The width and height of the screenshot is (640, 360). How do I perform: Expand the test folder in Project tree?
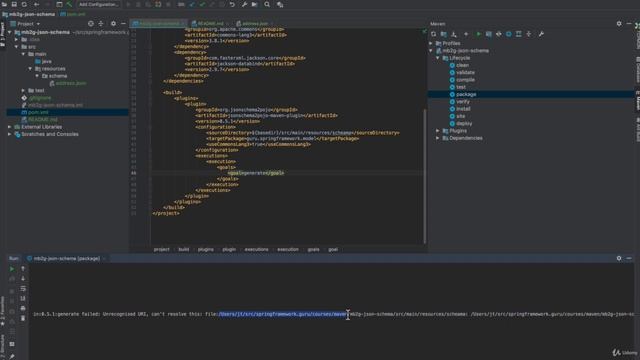[x=23, y=90]
